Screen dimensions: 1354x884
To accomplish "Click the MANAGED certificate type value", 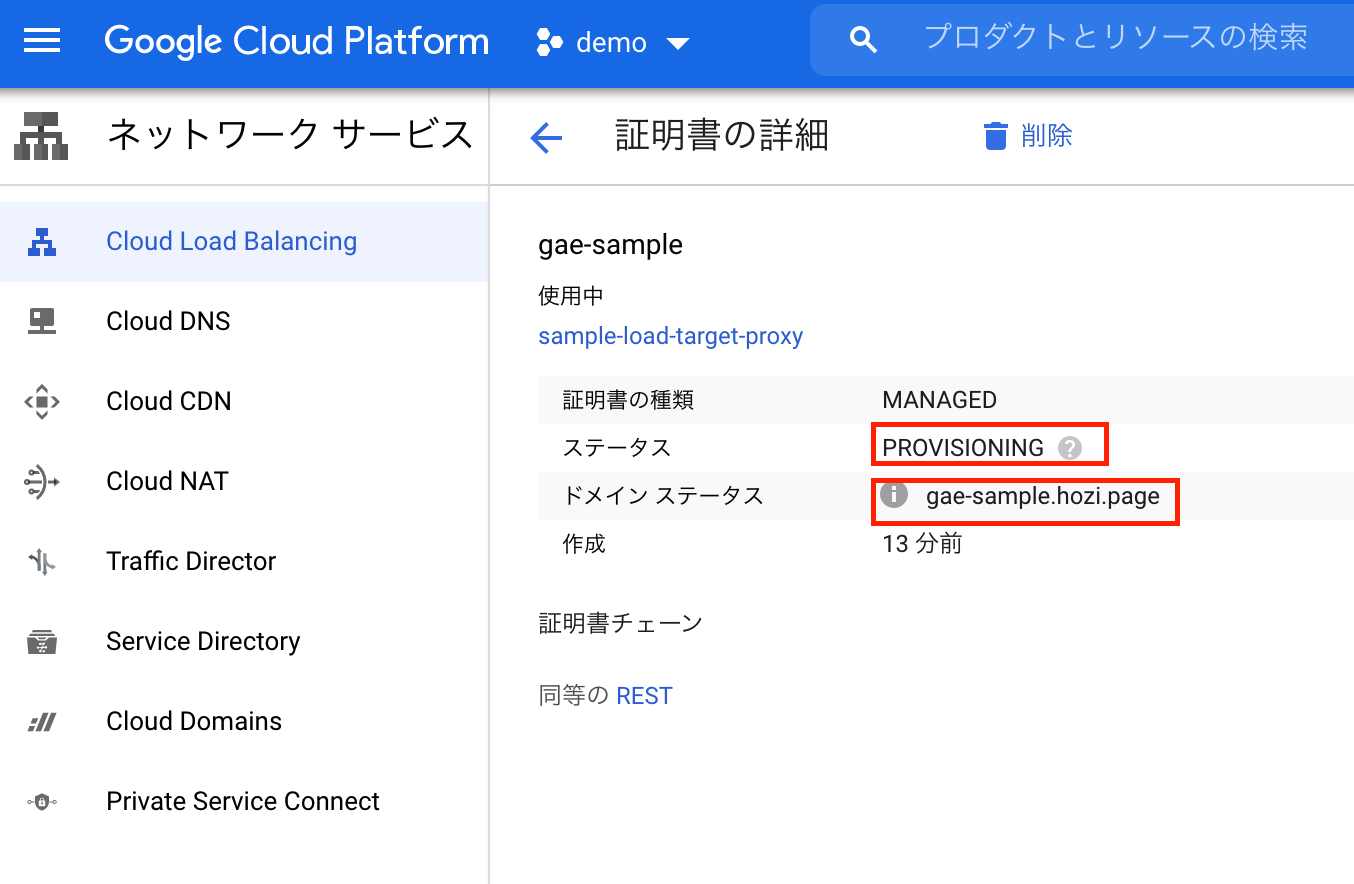I will [940, 400].
